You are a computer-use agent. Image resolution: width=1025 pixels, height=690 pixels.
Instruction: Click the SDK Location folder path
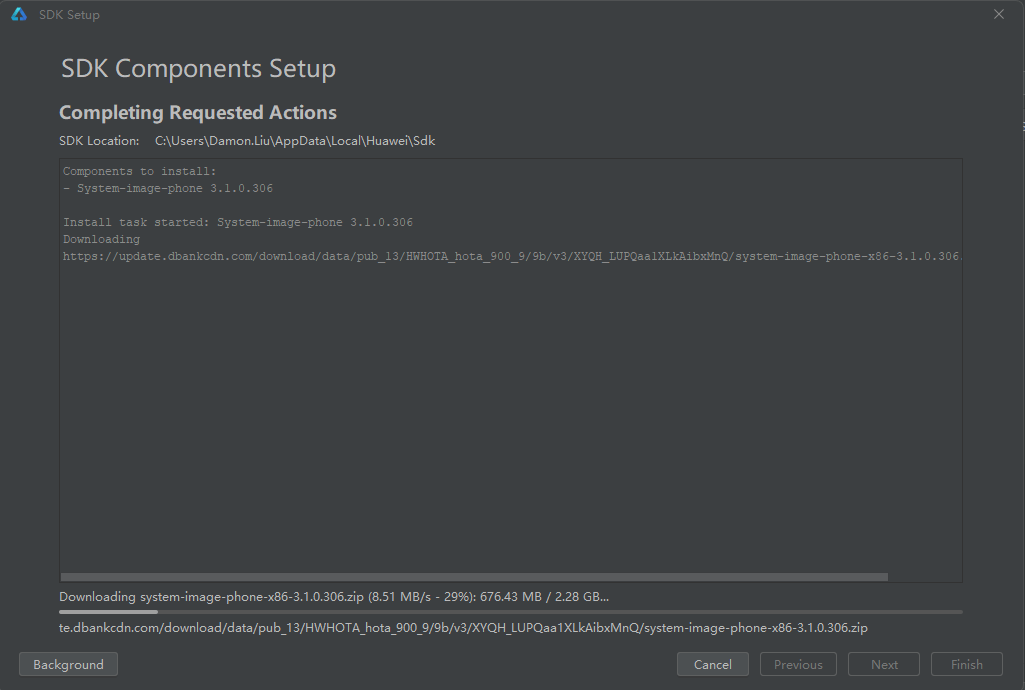295,141
